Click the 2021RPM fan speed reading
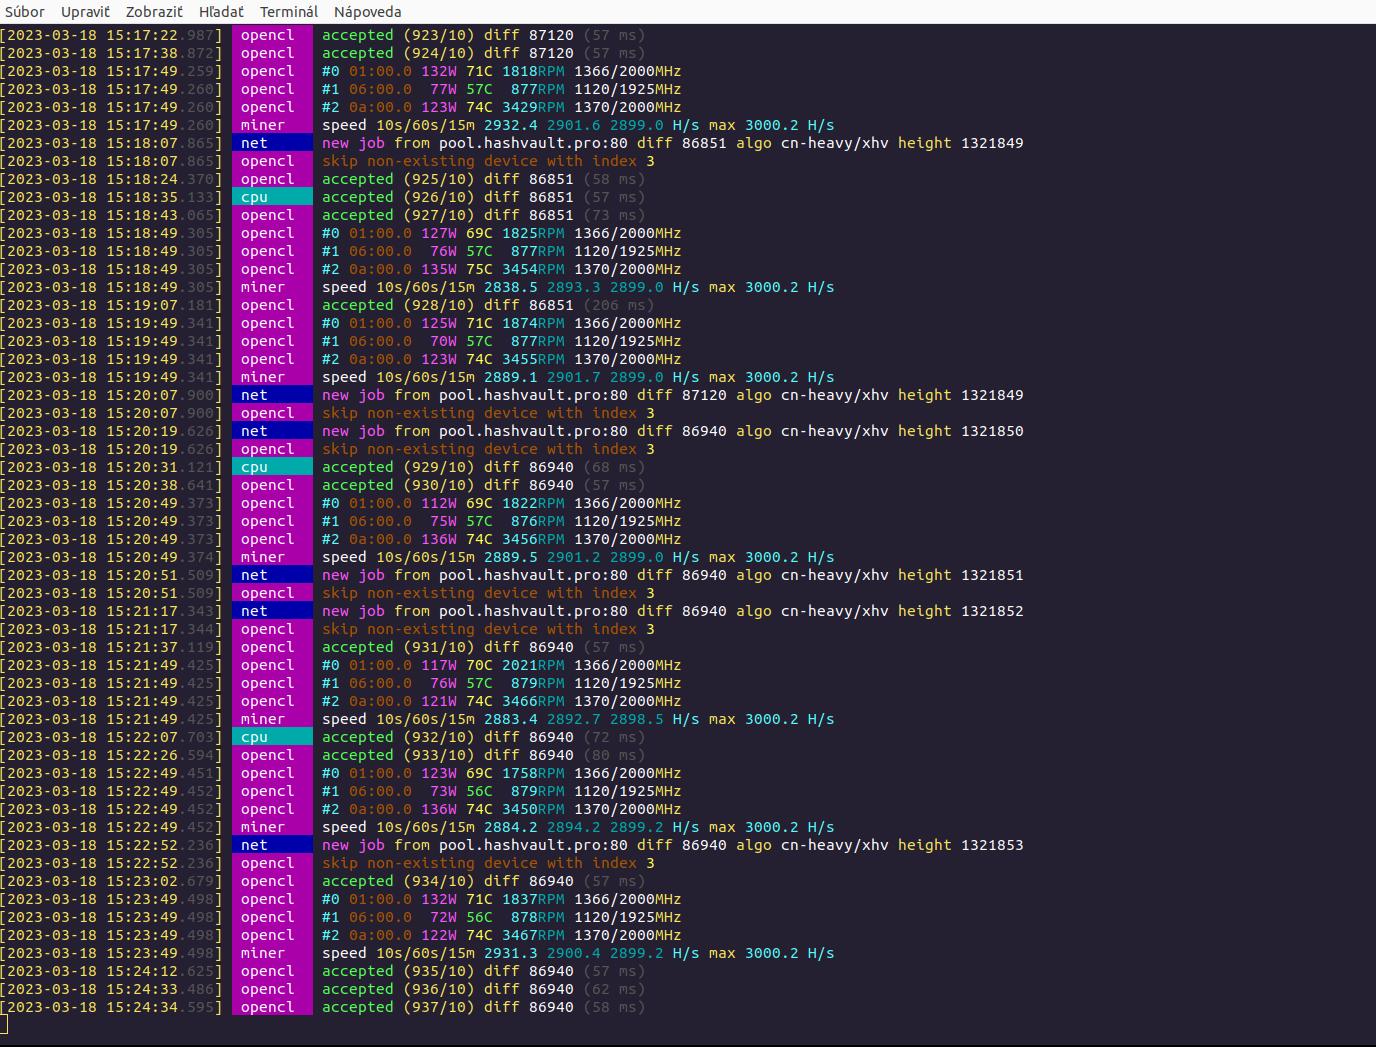 pyautogui.click(x=533, y=665)
